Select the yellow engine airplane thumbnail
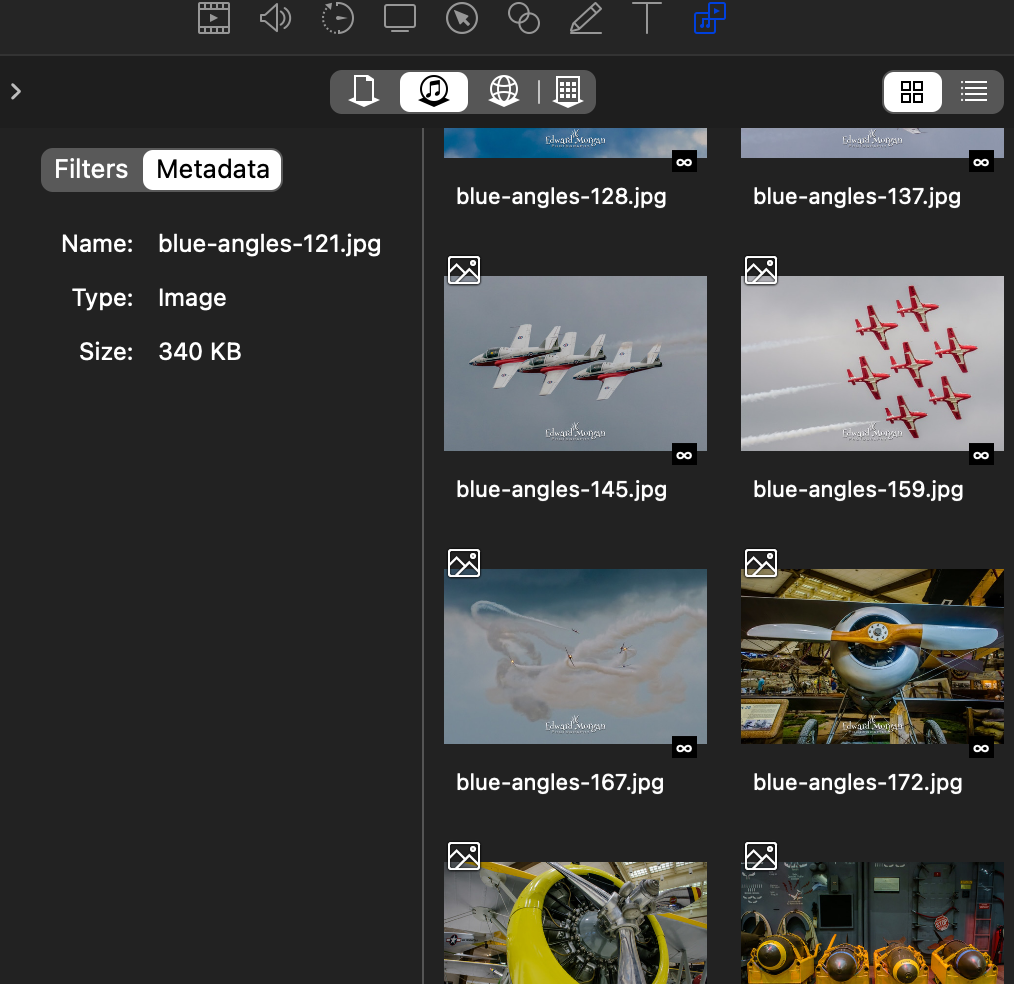This screenshot has height=984, width=1014. 575,923
